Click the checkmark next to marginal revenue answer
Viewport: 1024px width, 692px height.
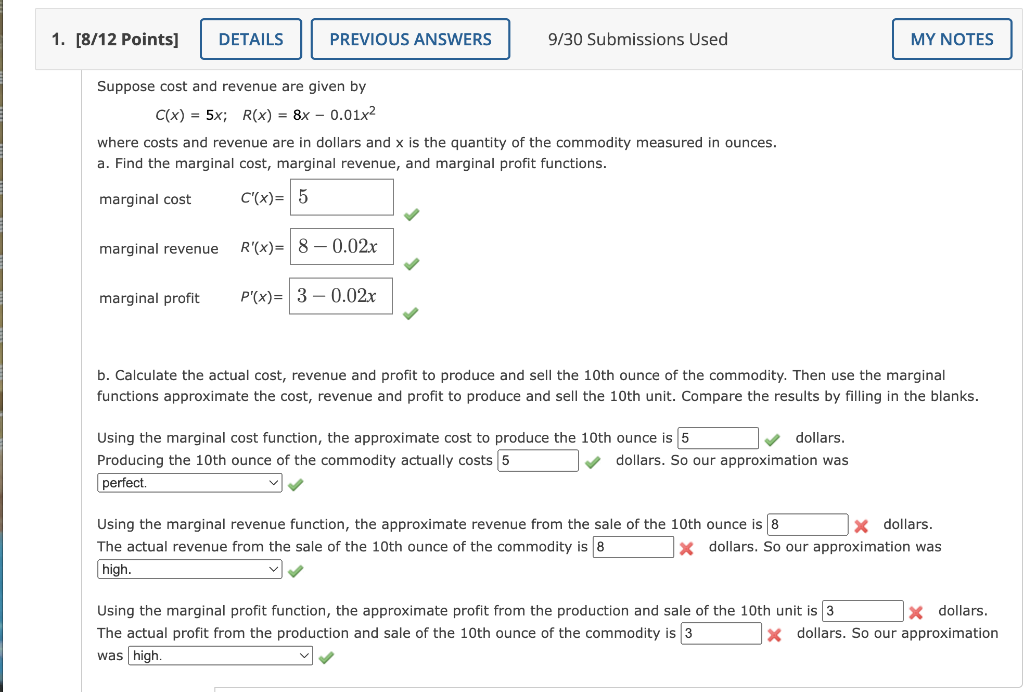click(x=412, y=264)
